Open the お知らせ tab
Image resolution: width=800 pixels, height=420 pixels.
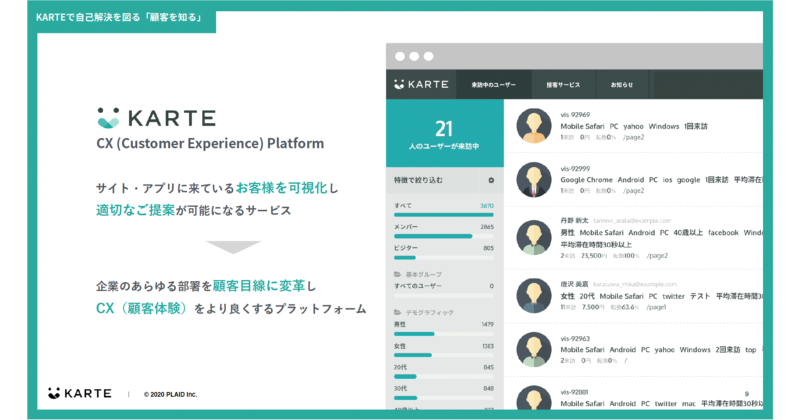[x=622, y=85]
